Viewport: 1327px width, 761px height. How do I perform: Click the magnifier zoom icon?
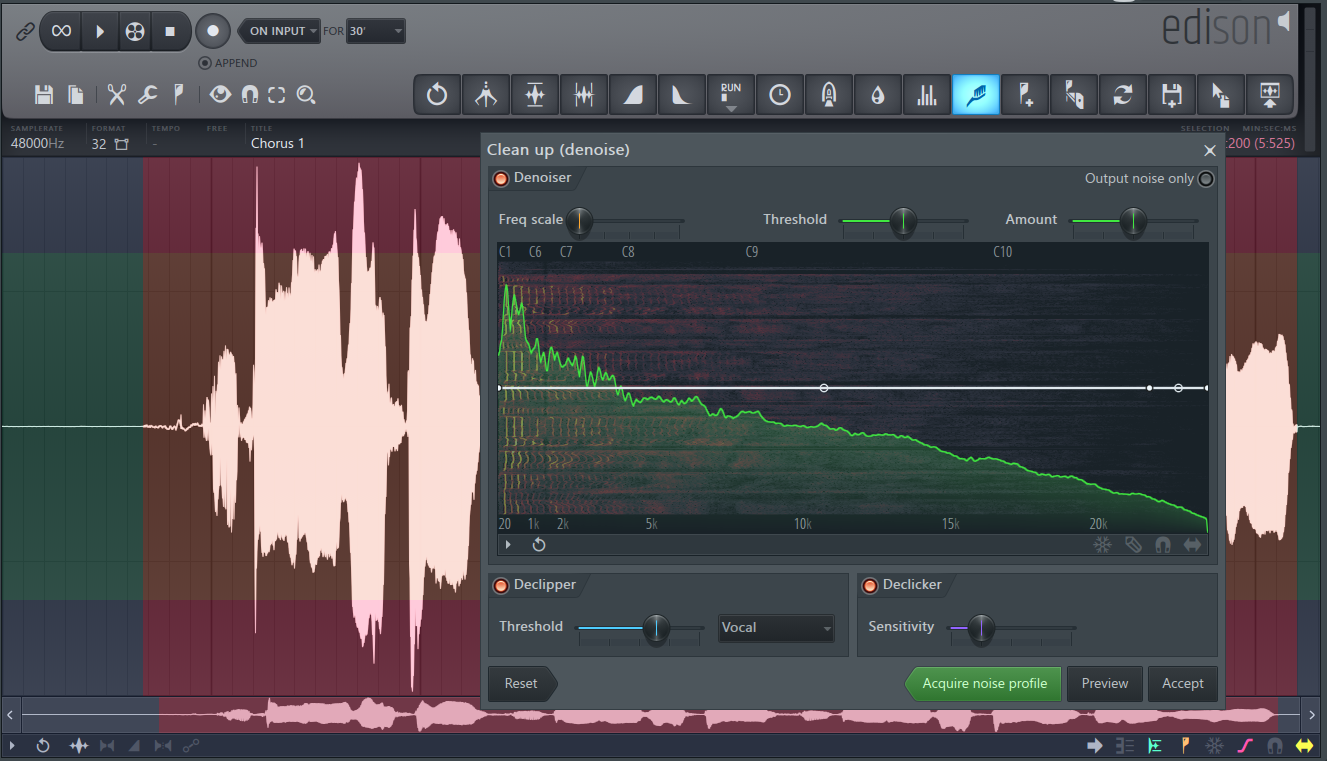click(306, 95)
